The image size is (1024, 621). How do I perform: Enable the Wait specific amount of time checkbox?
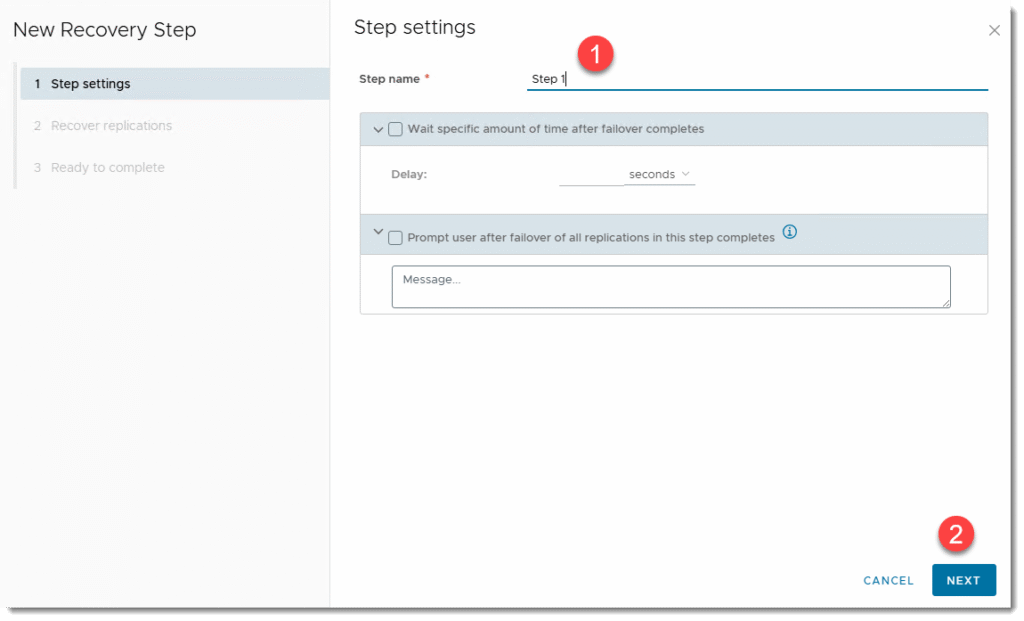395,129
